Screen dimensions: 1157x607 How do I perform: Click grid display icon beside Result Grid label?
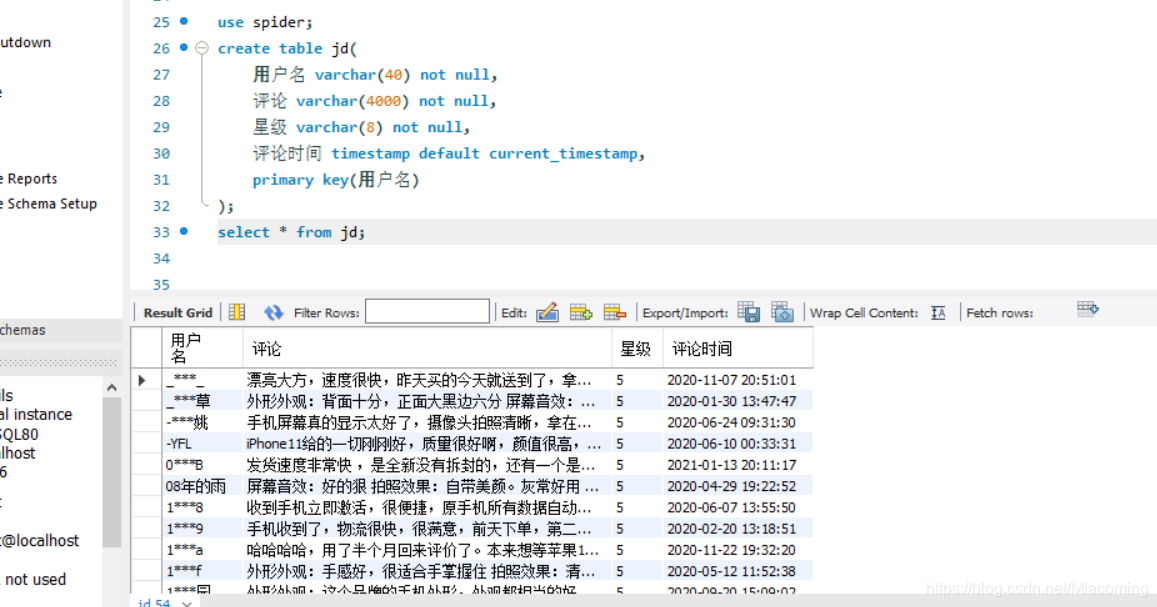(x=237, y=312)
